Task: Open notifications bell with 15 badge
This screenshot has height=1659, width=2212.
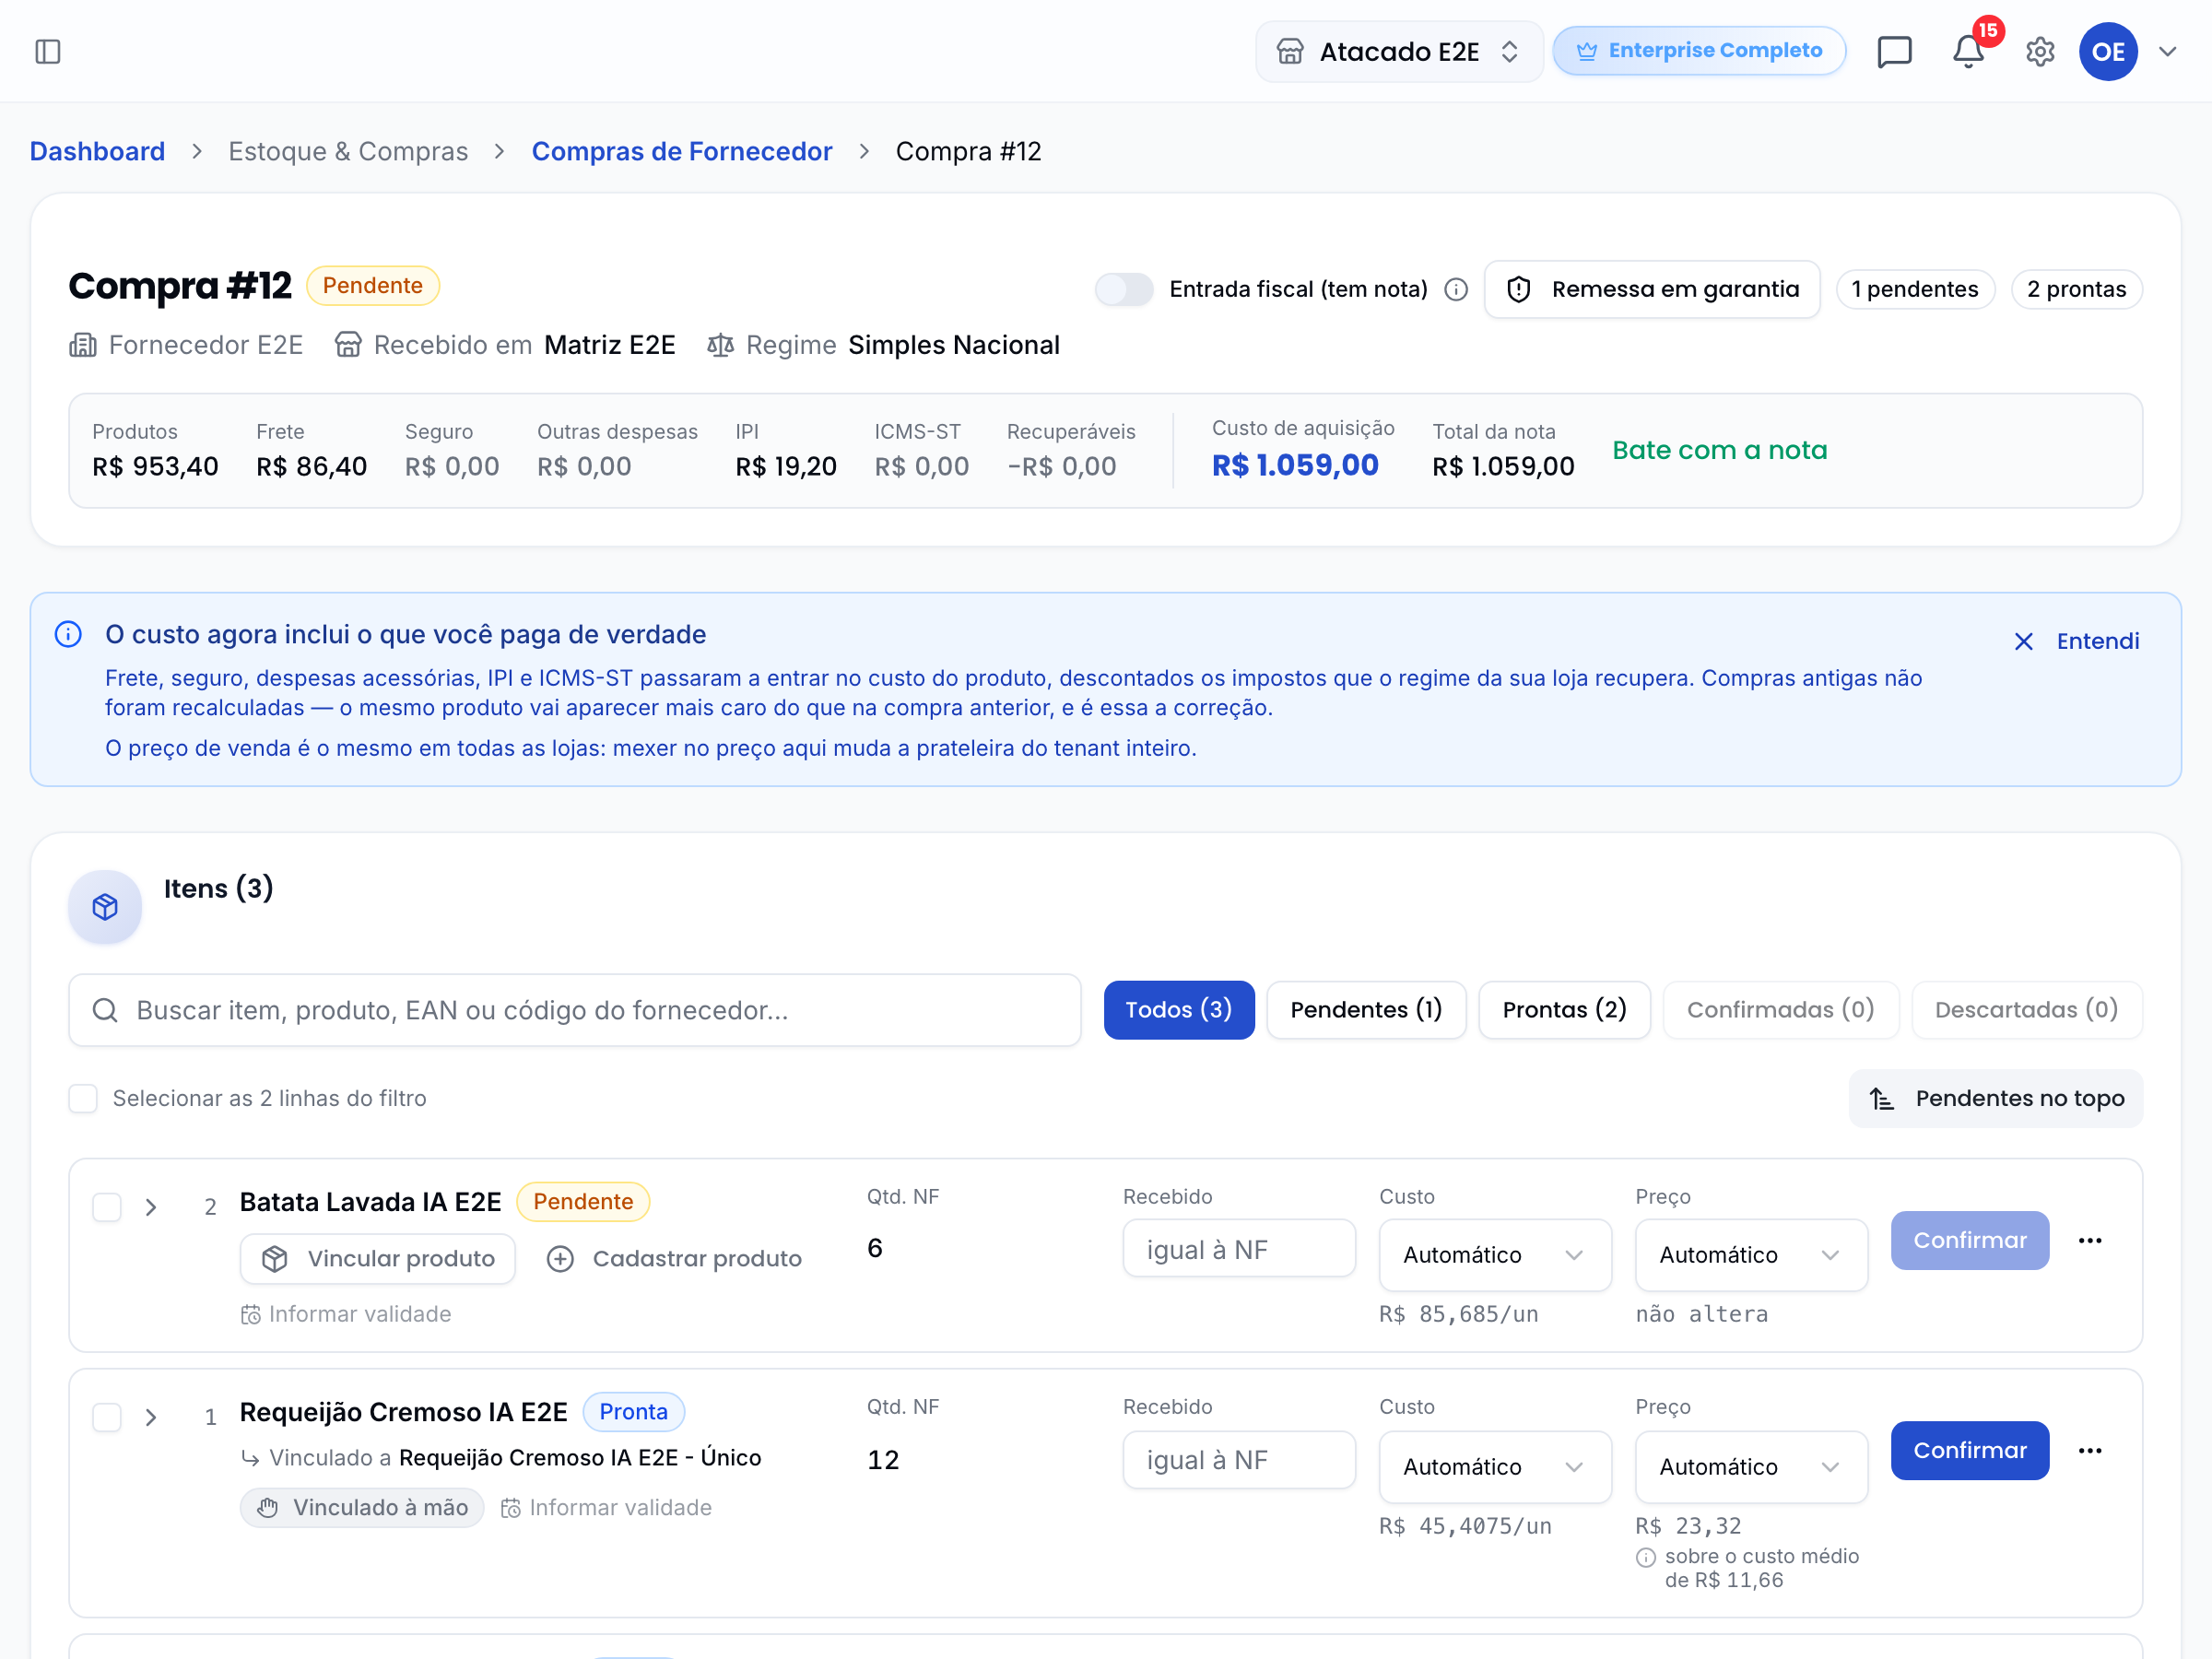Action: 1968,51
